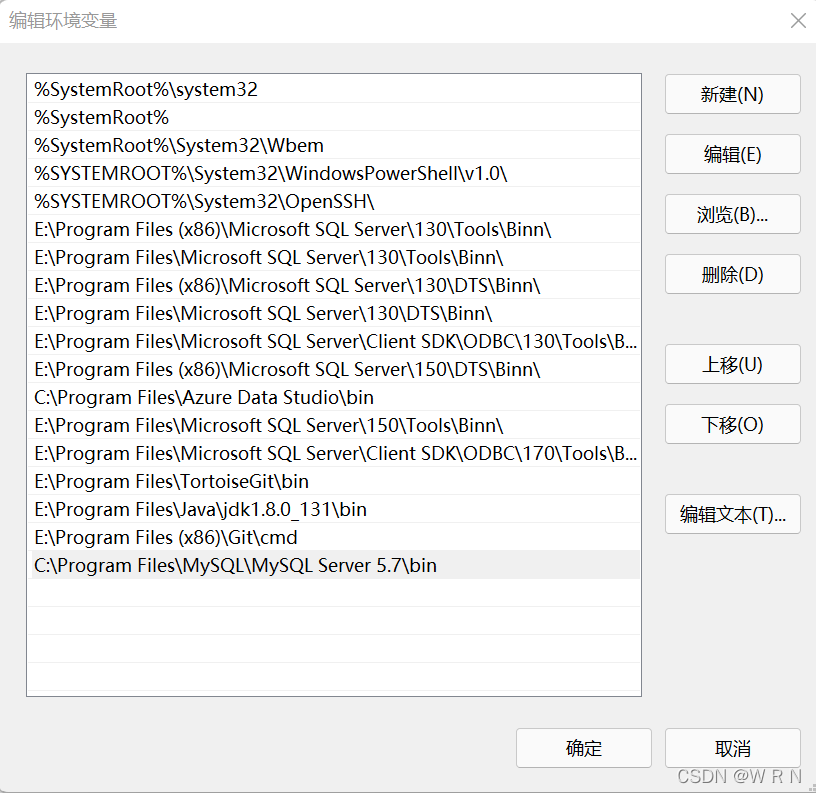Move entry down with 下移(O)
816x793 pixels.
click(732, 424)
